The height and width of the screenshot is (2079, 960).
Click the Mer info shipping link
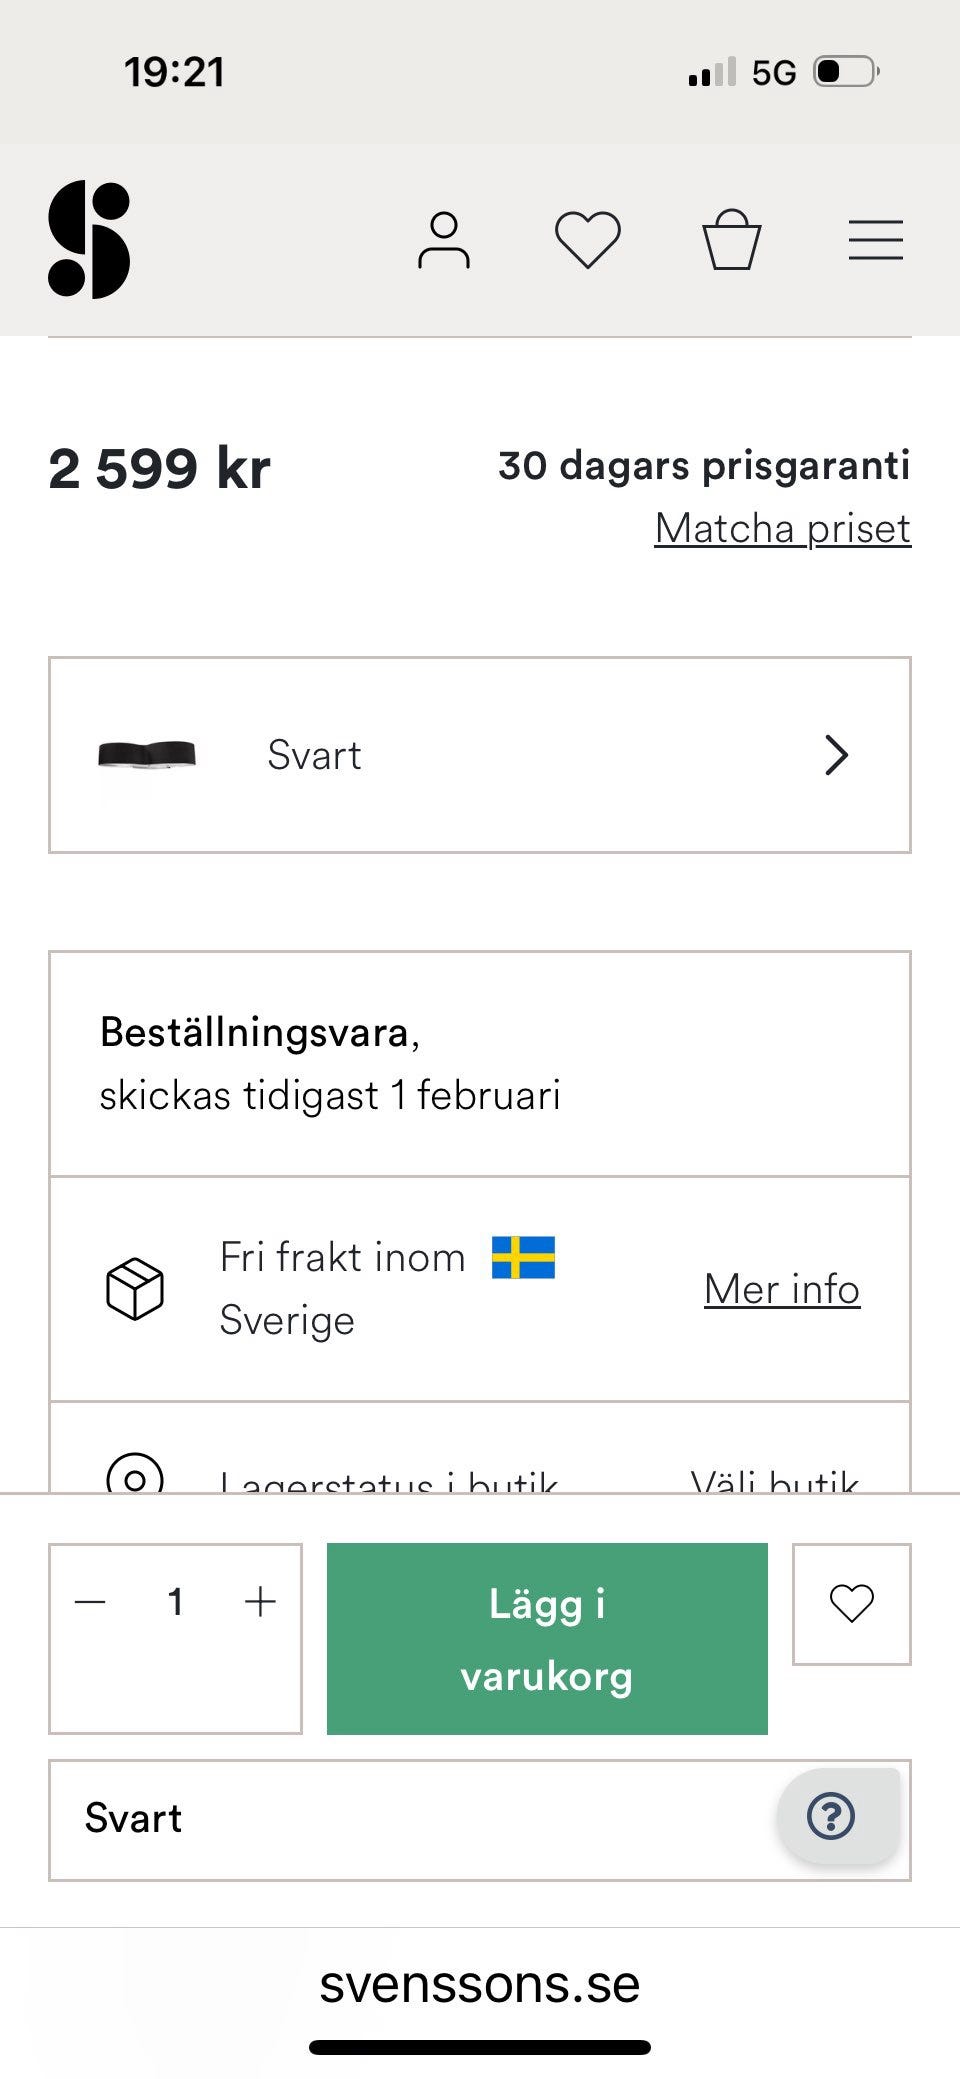pyautogui.click(x=781, y=1289)
